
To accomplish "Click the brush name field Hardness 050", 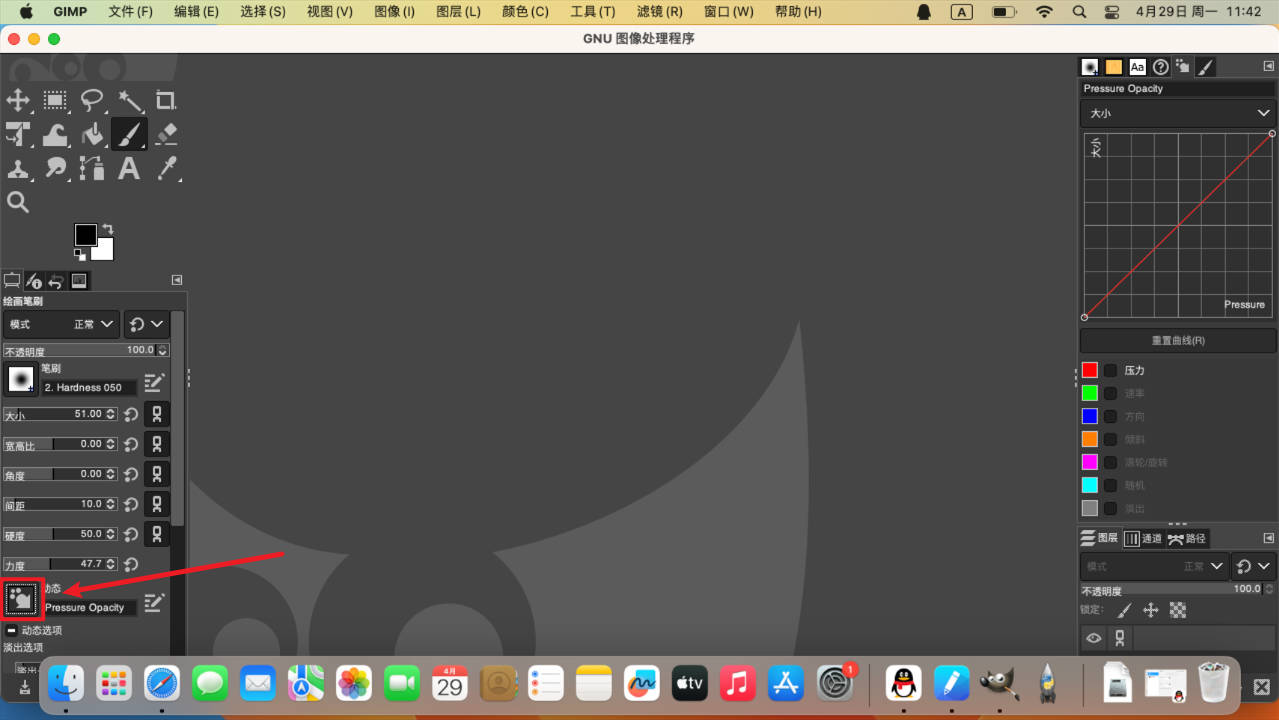I will click(89, 387).
